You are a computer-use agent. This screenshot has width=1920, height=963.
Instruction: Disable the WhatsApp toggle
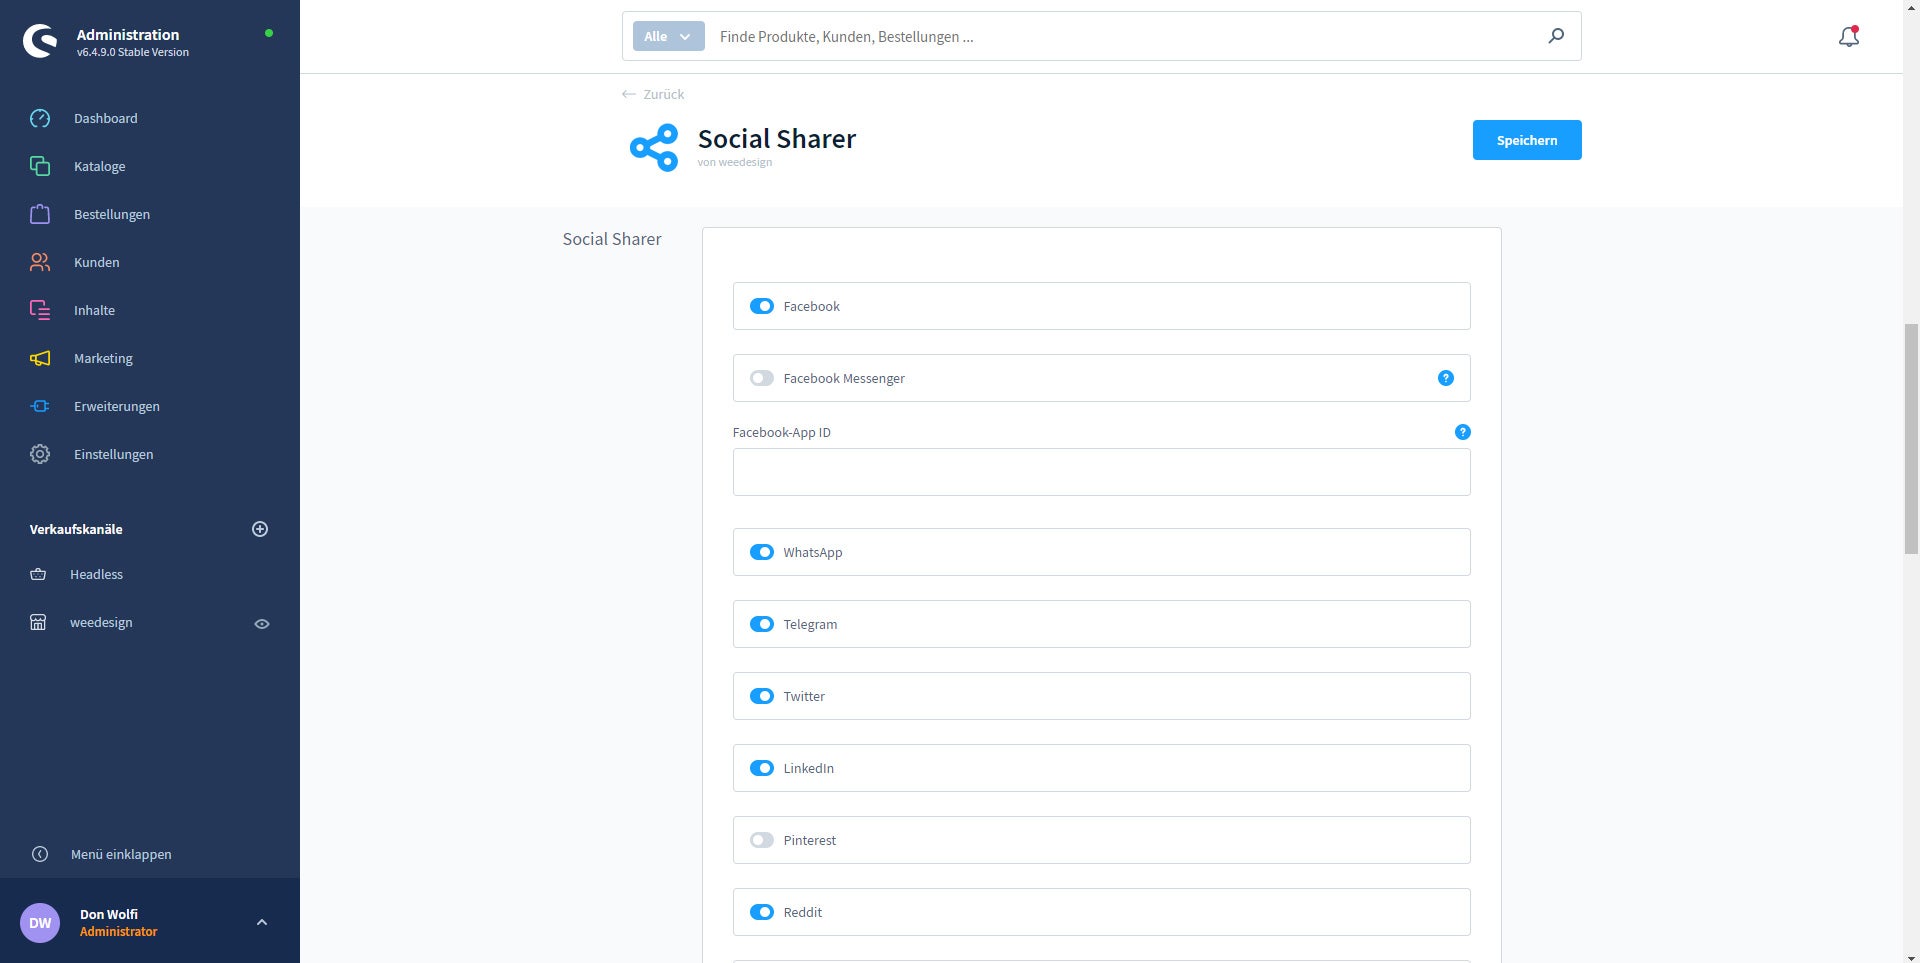[762, 552]
